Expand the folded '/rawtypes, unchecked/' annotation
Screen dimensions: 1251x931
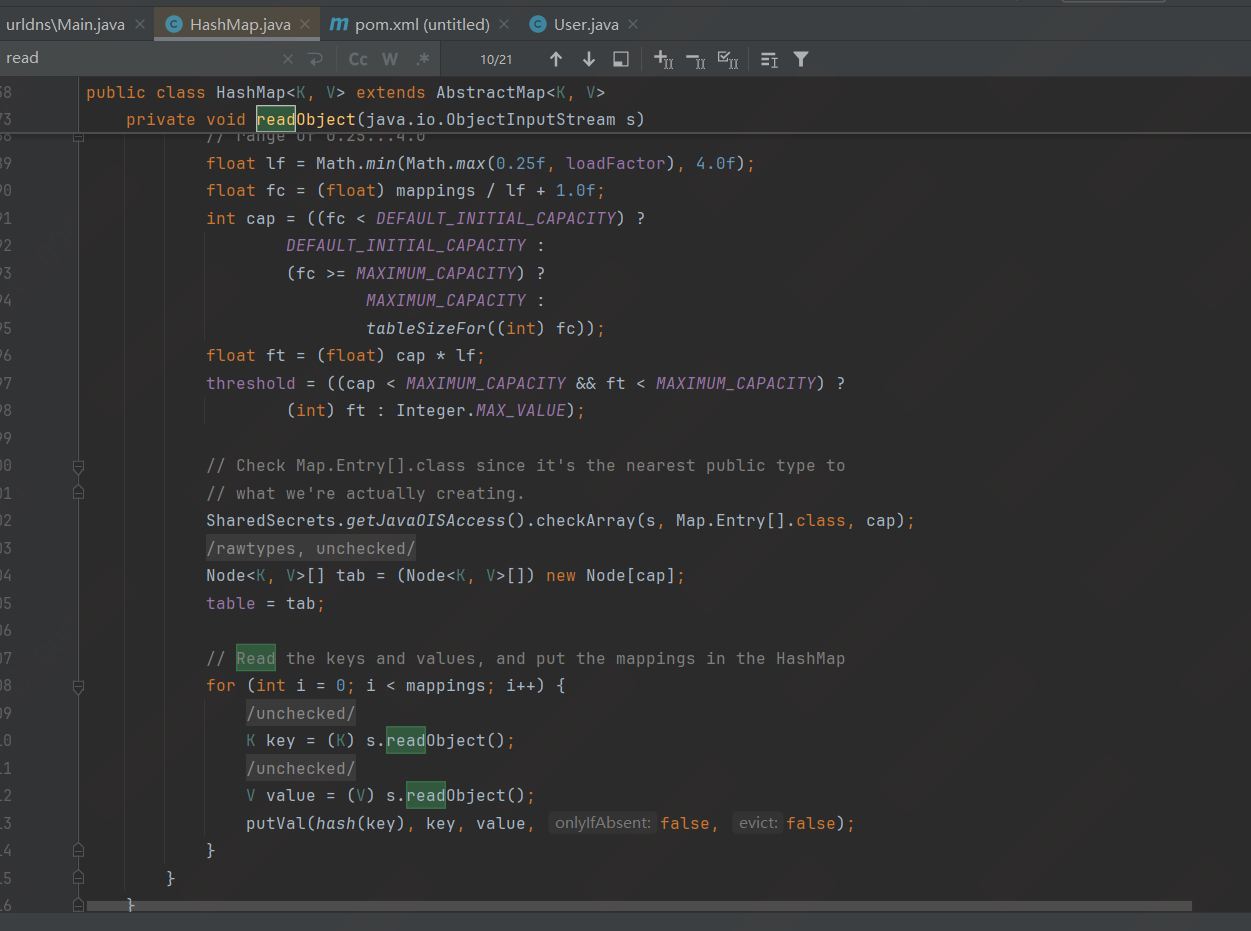coord(310,548)
